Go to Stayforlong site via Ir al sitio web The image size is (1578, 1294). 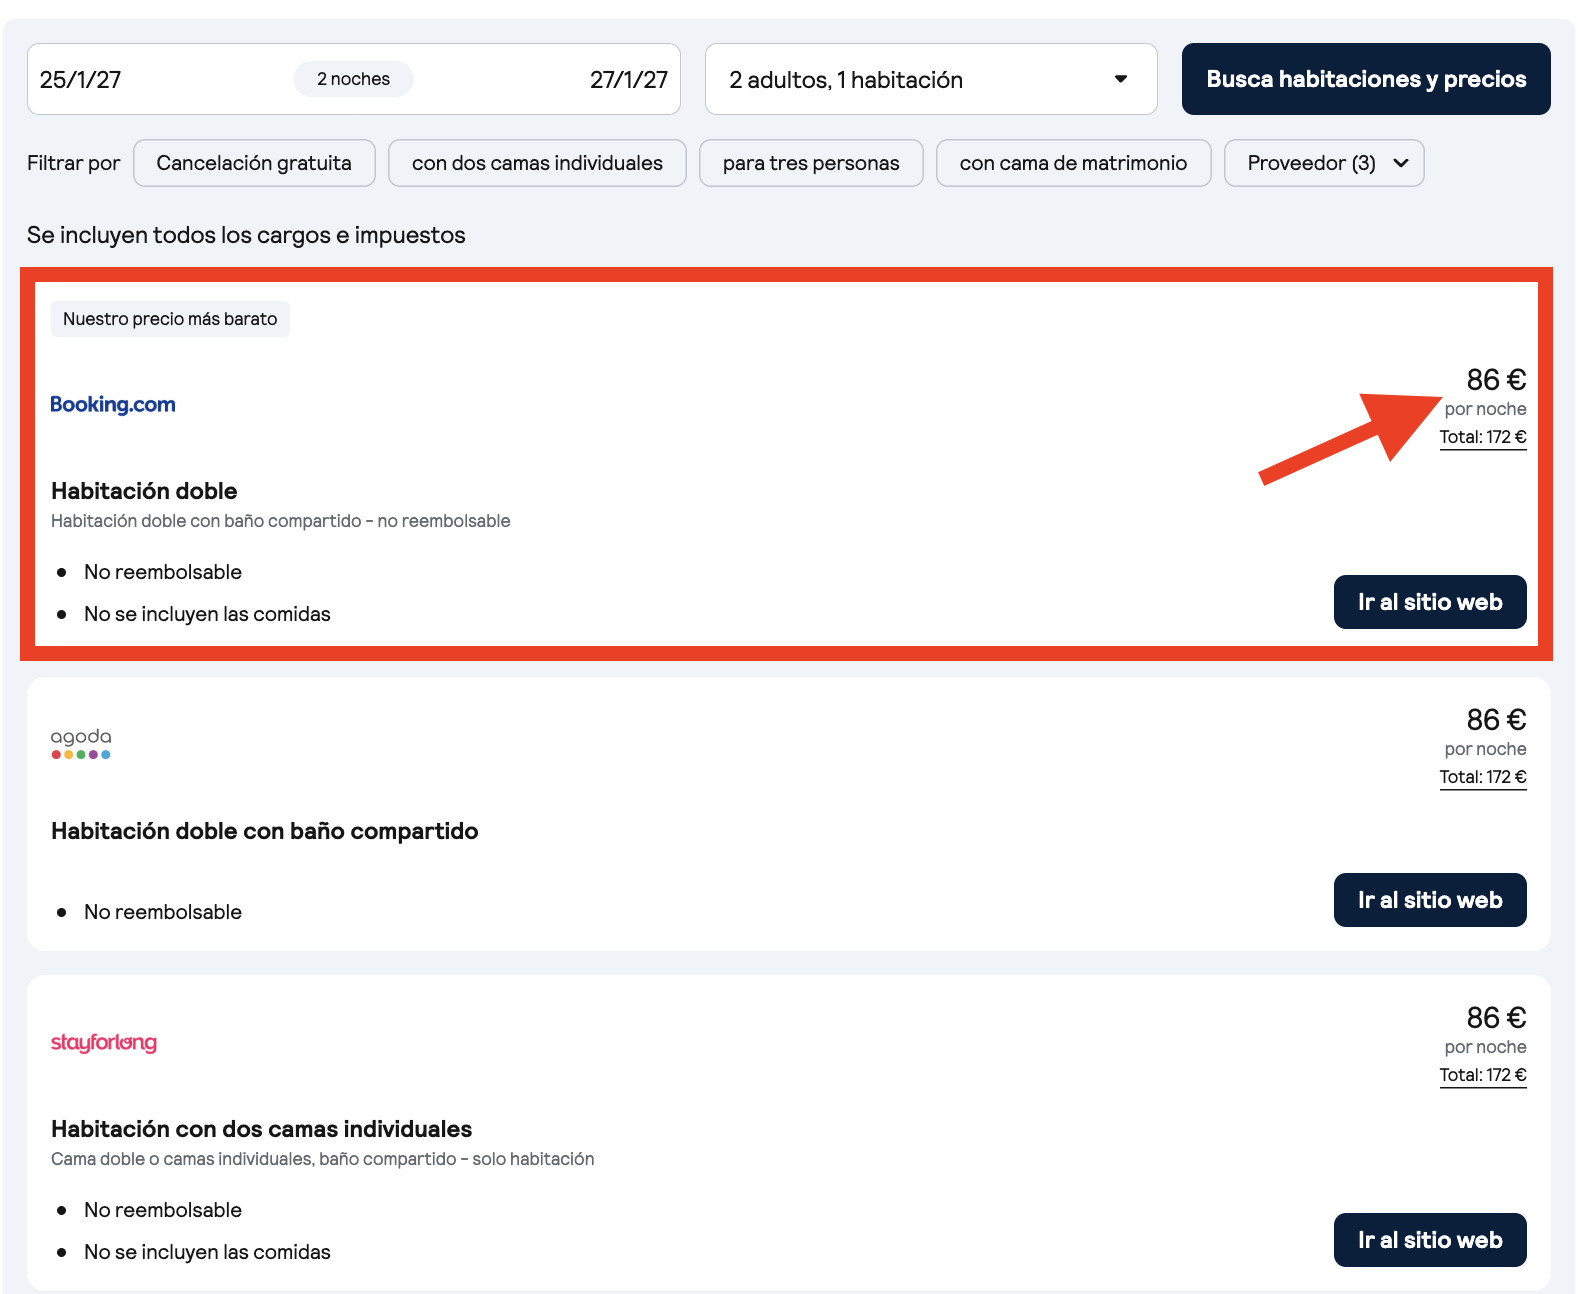(1430, 1240)
